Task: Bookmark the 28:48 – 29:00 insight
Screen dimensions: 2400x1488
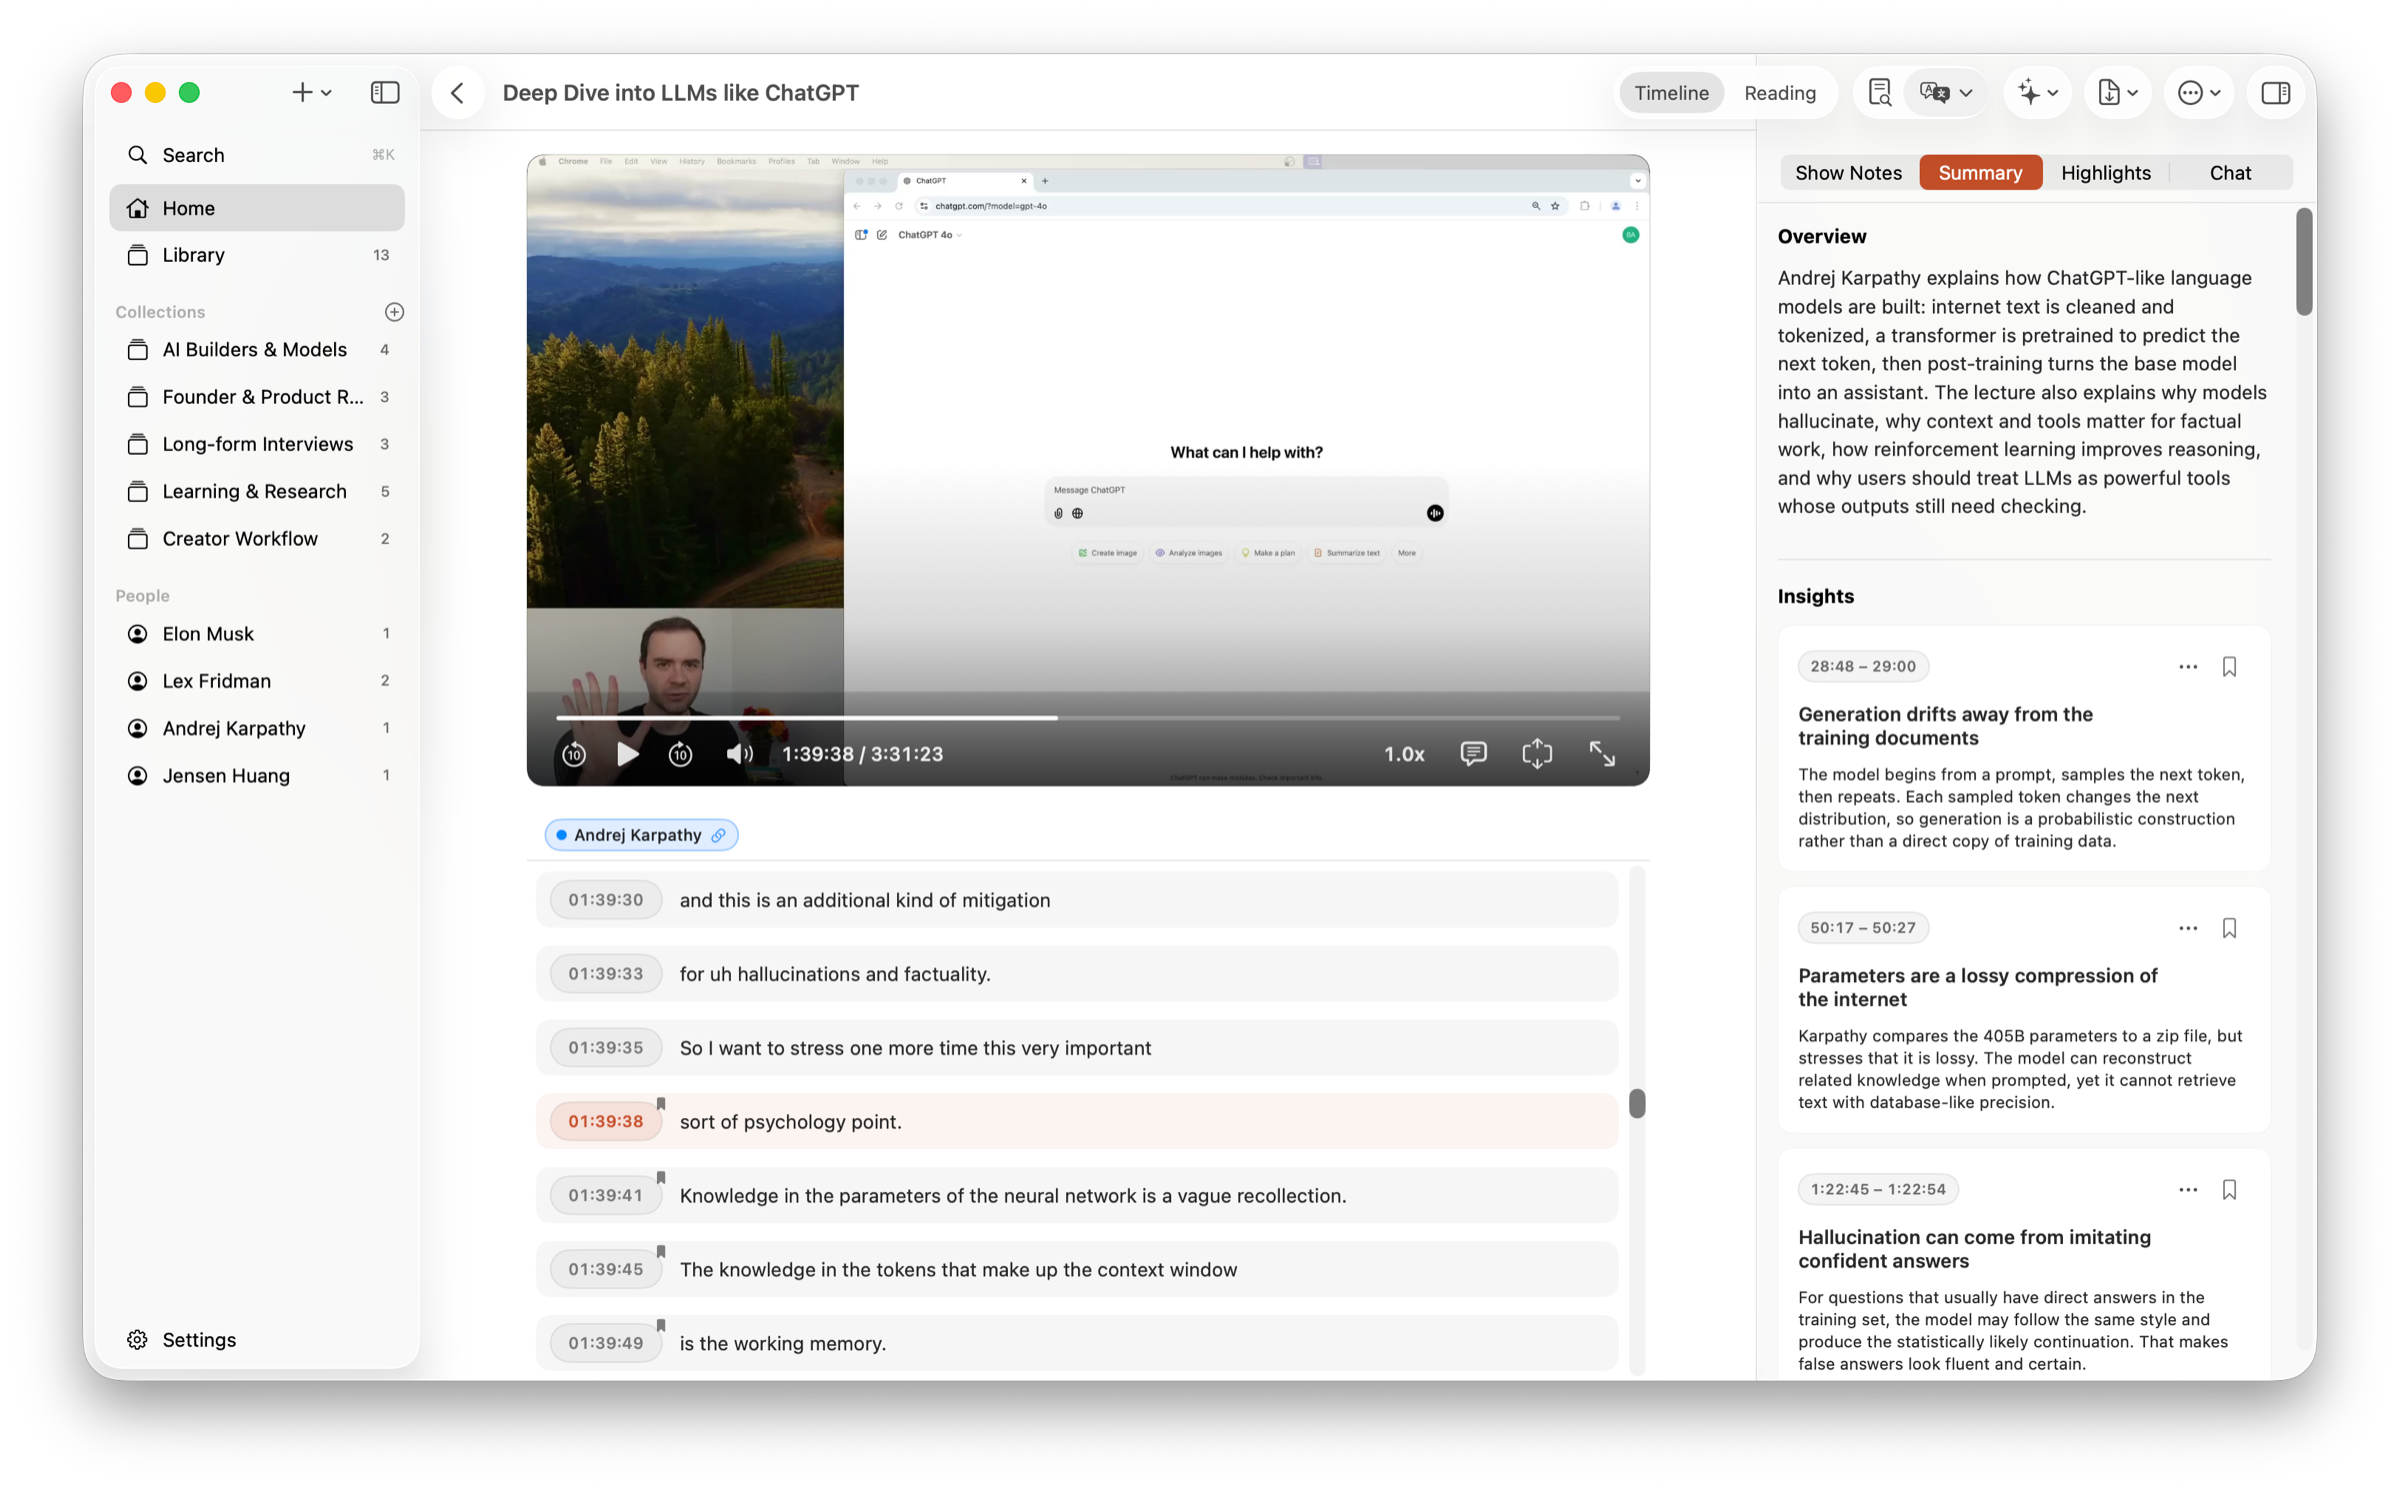Action: 2229,667
